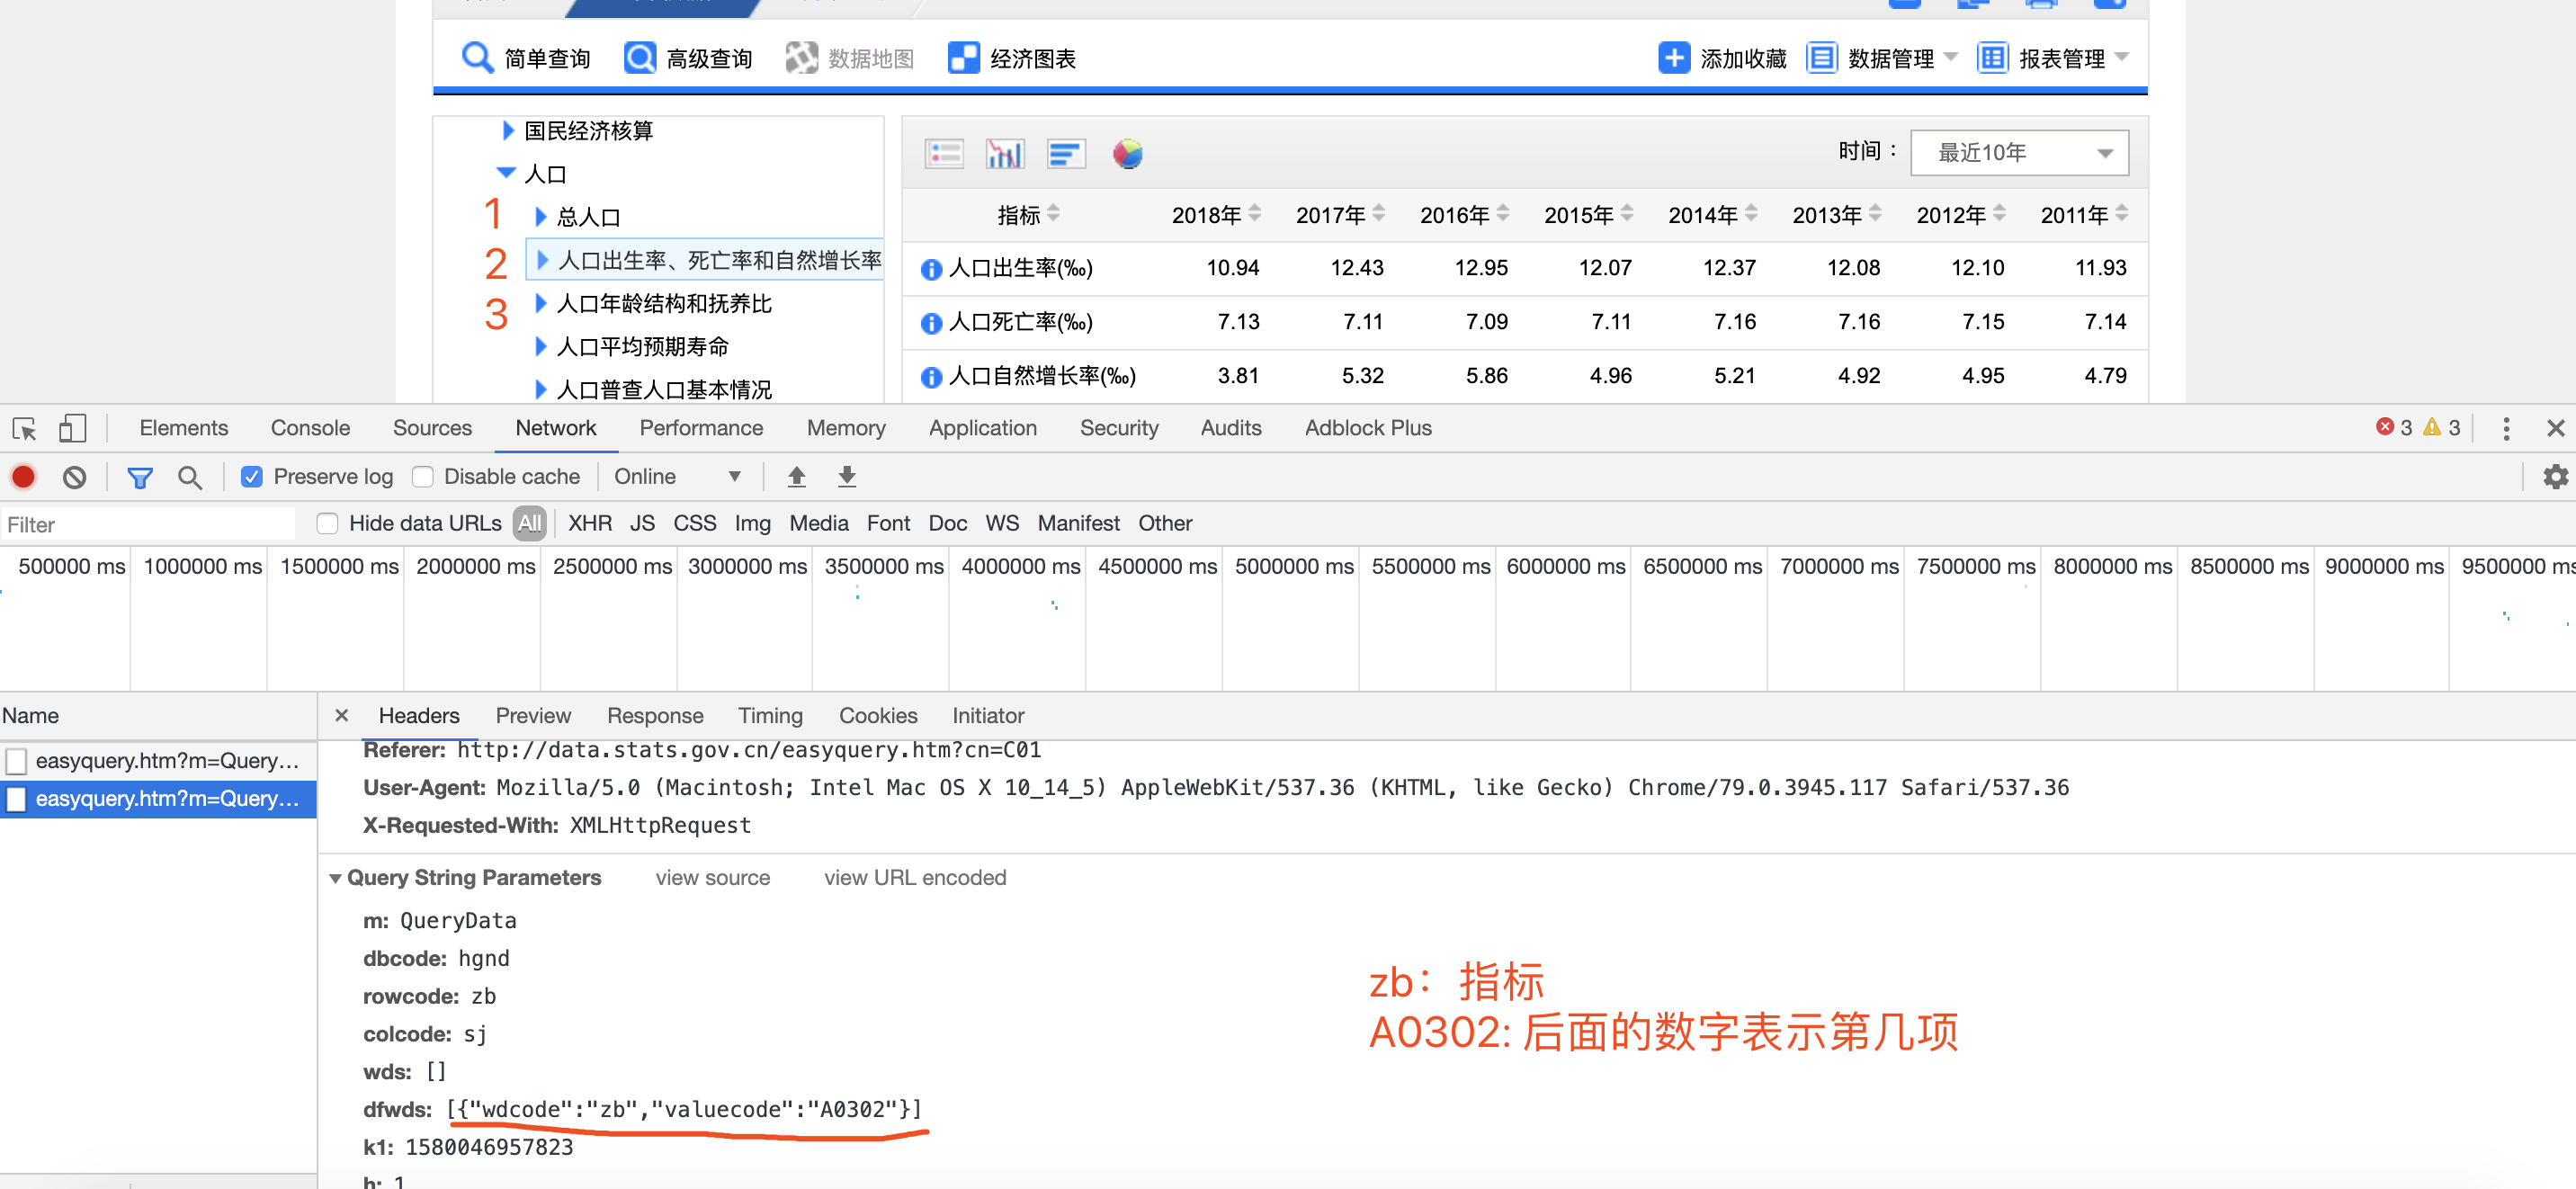
Task: Enable Disable cache
Action: [x=423, y=477]
